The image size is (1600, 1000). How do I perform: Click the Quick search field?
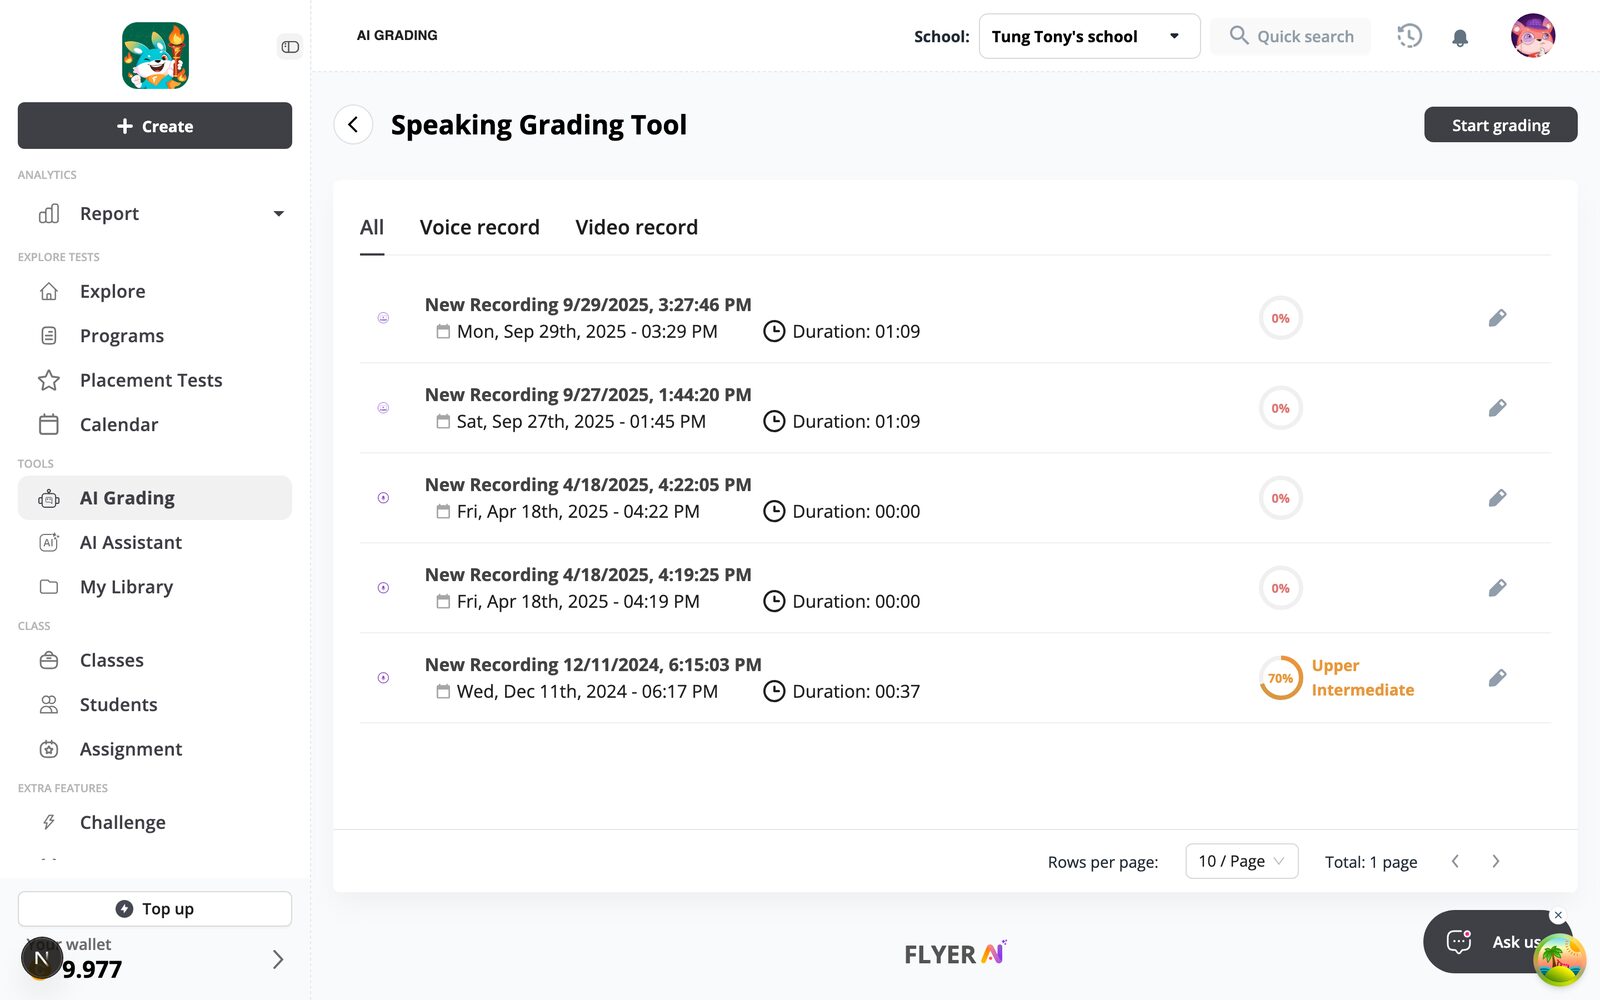click(x=1290, y=36)
